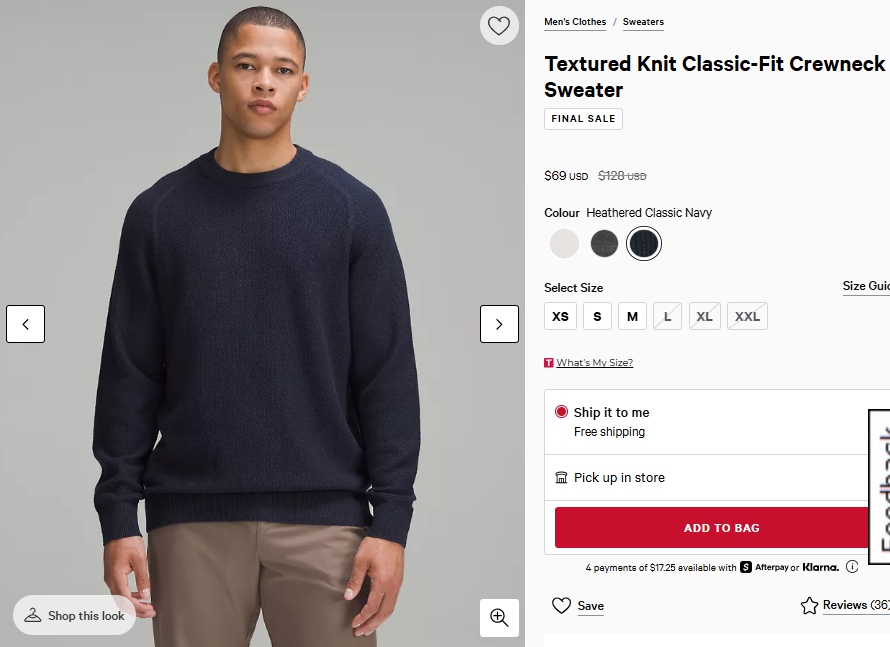Open Reviews via the star icon
The width and height of the screenshot is (890, 647).
click(809, 605)
